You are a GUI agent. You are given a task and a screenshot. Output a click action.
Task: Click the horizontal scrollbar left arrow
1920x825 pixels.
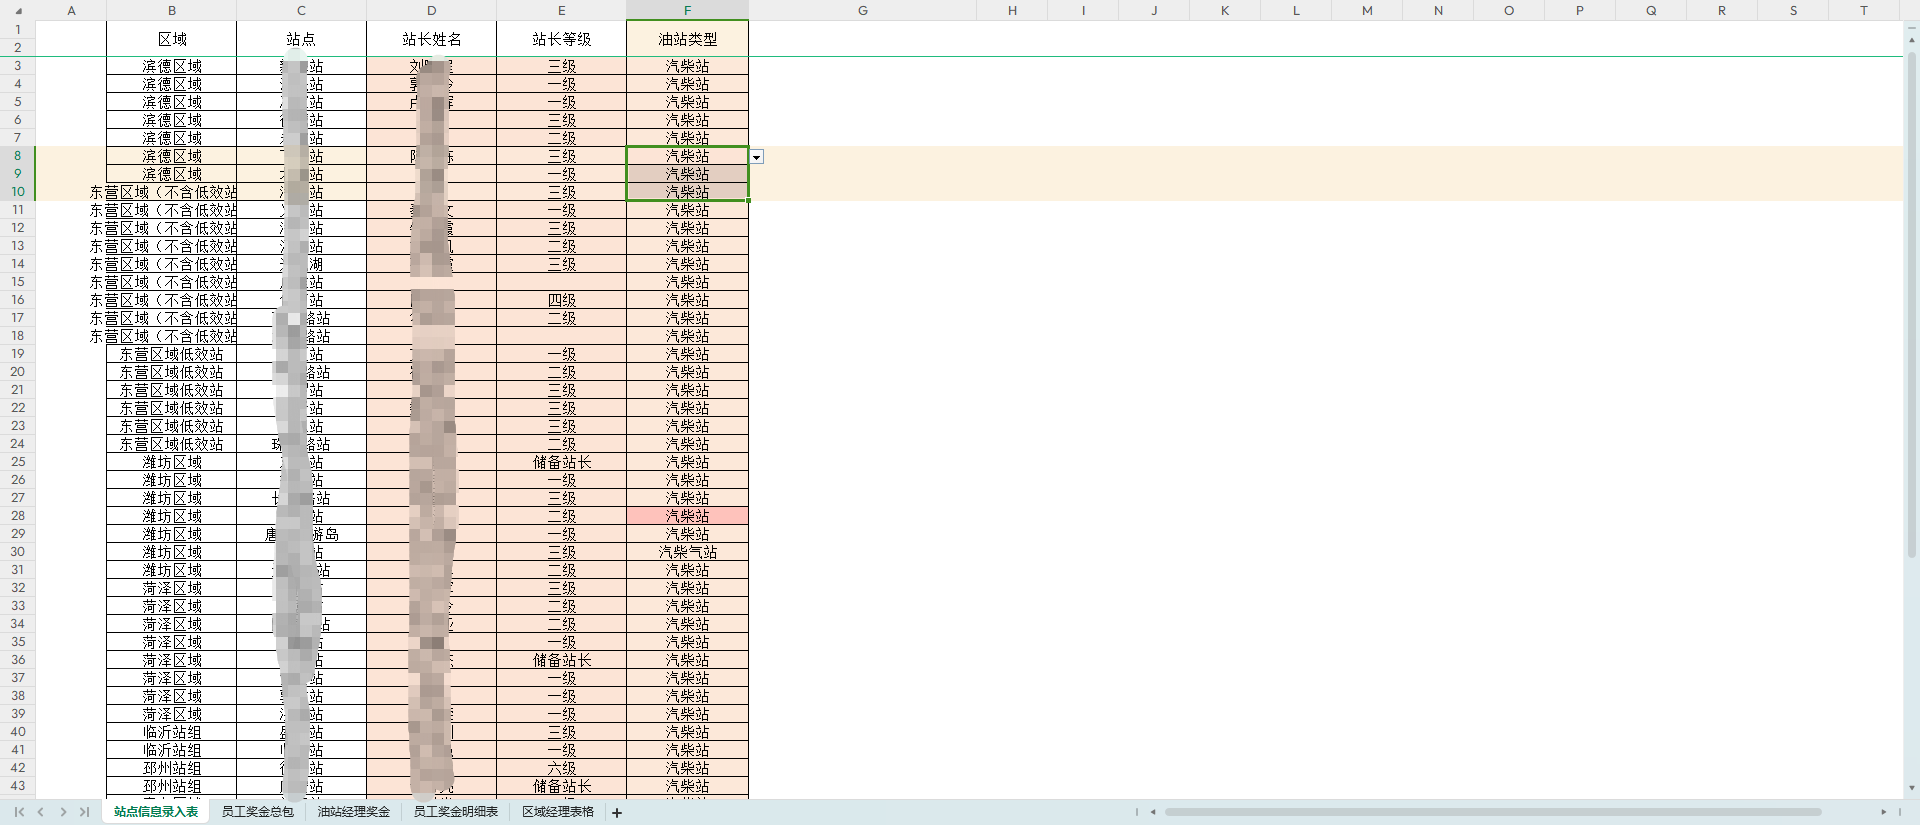pos(1153,812)
